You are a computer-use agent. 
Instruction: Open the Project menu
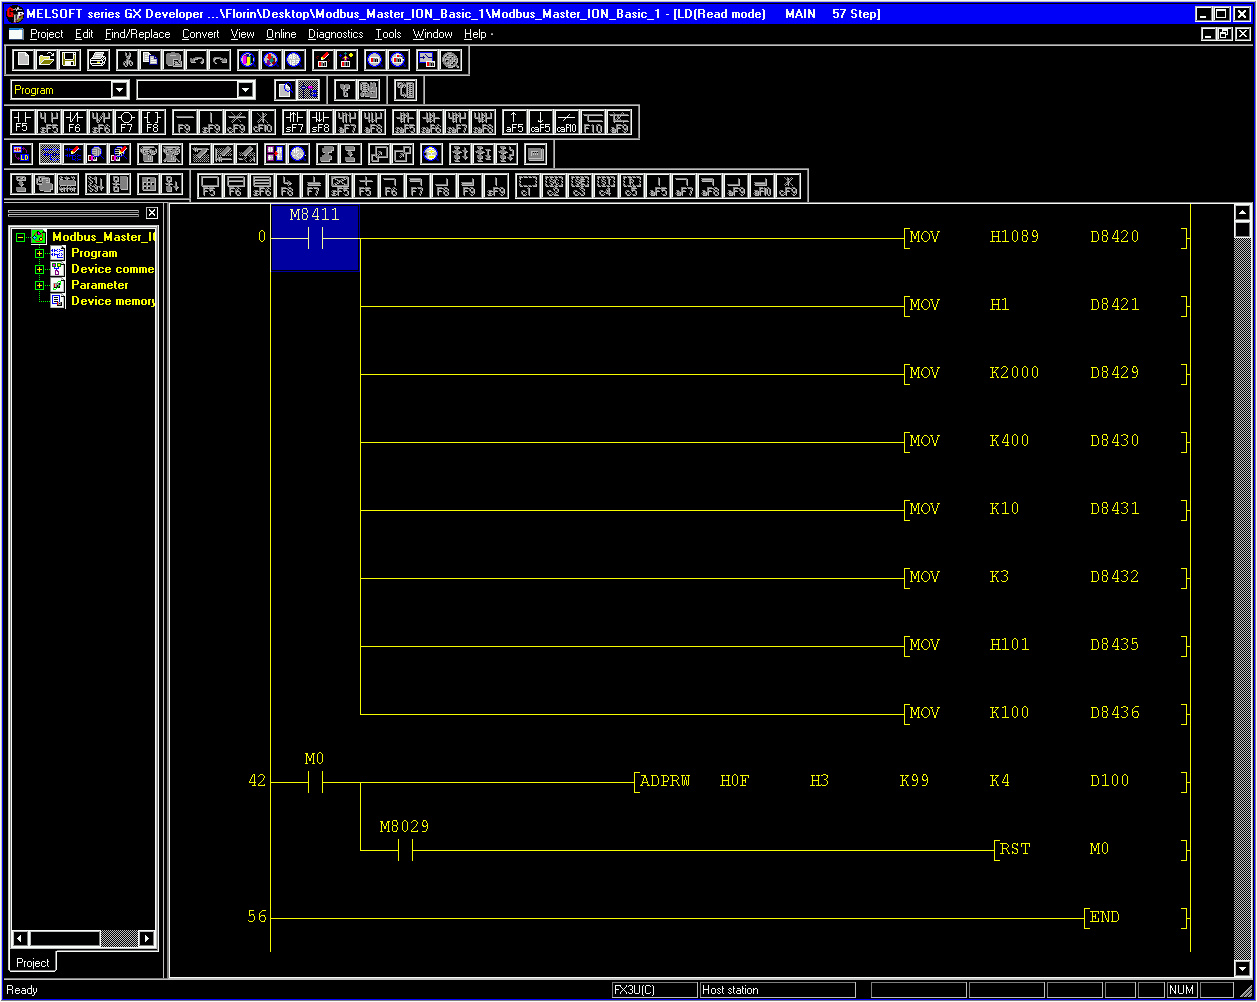(46, 34)
